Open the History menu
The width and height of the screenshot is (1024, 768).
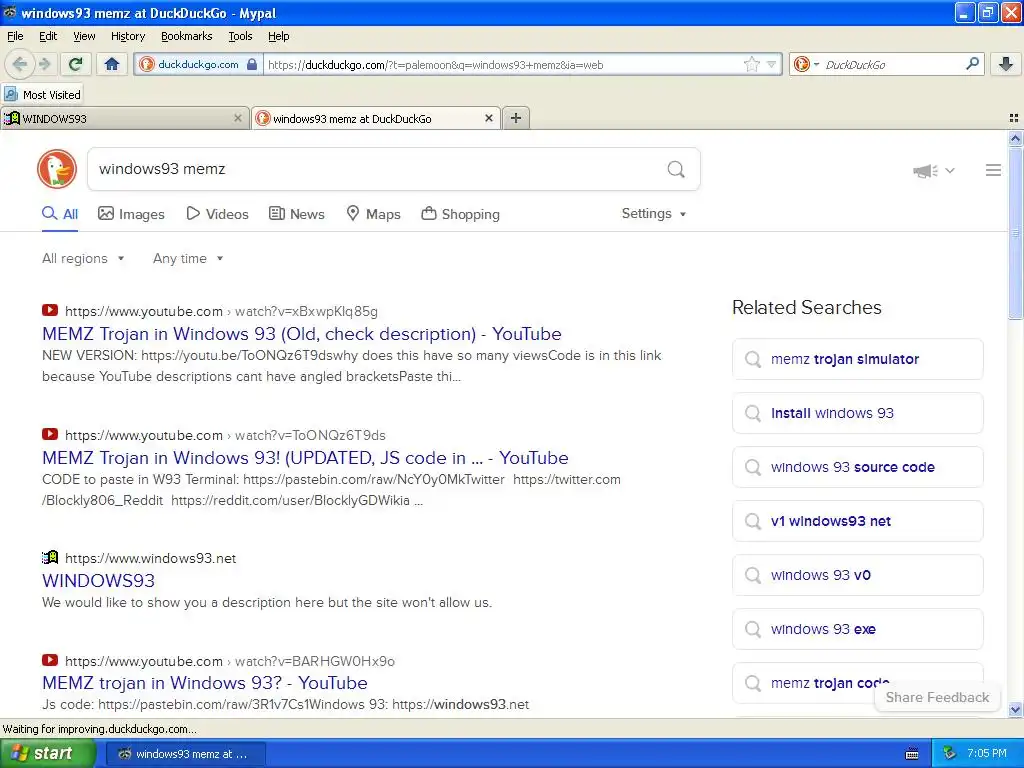pyautogui.click(x=127, y=36)
